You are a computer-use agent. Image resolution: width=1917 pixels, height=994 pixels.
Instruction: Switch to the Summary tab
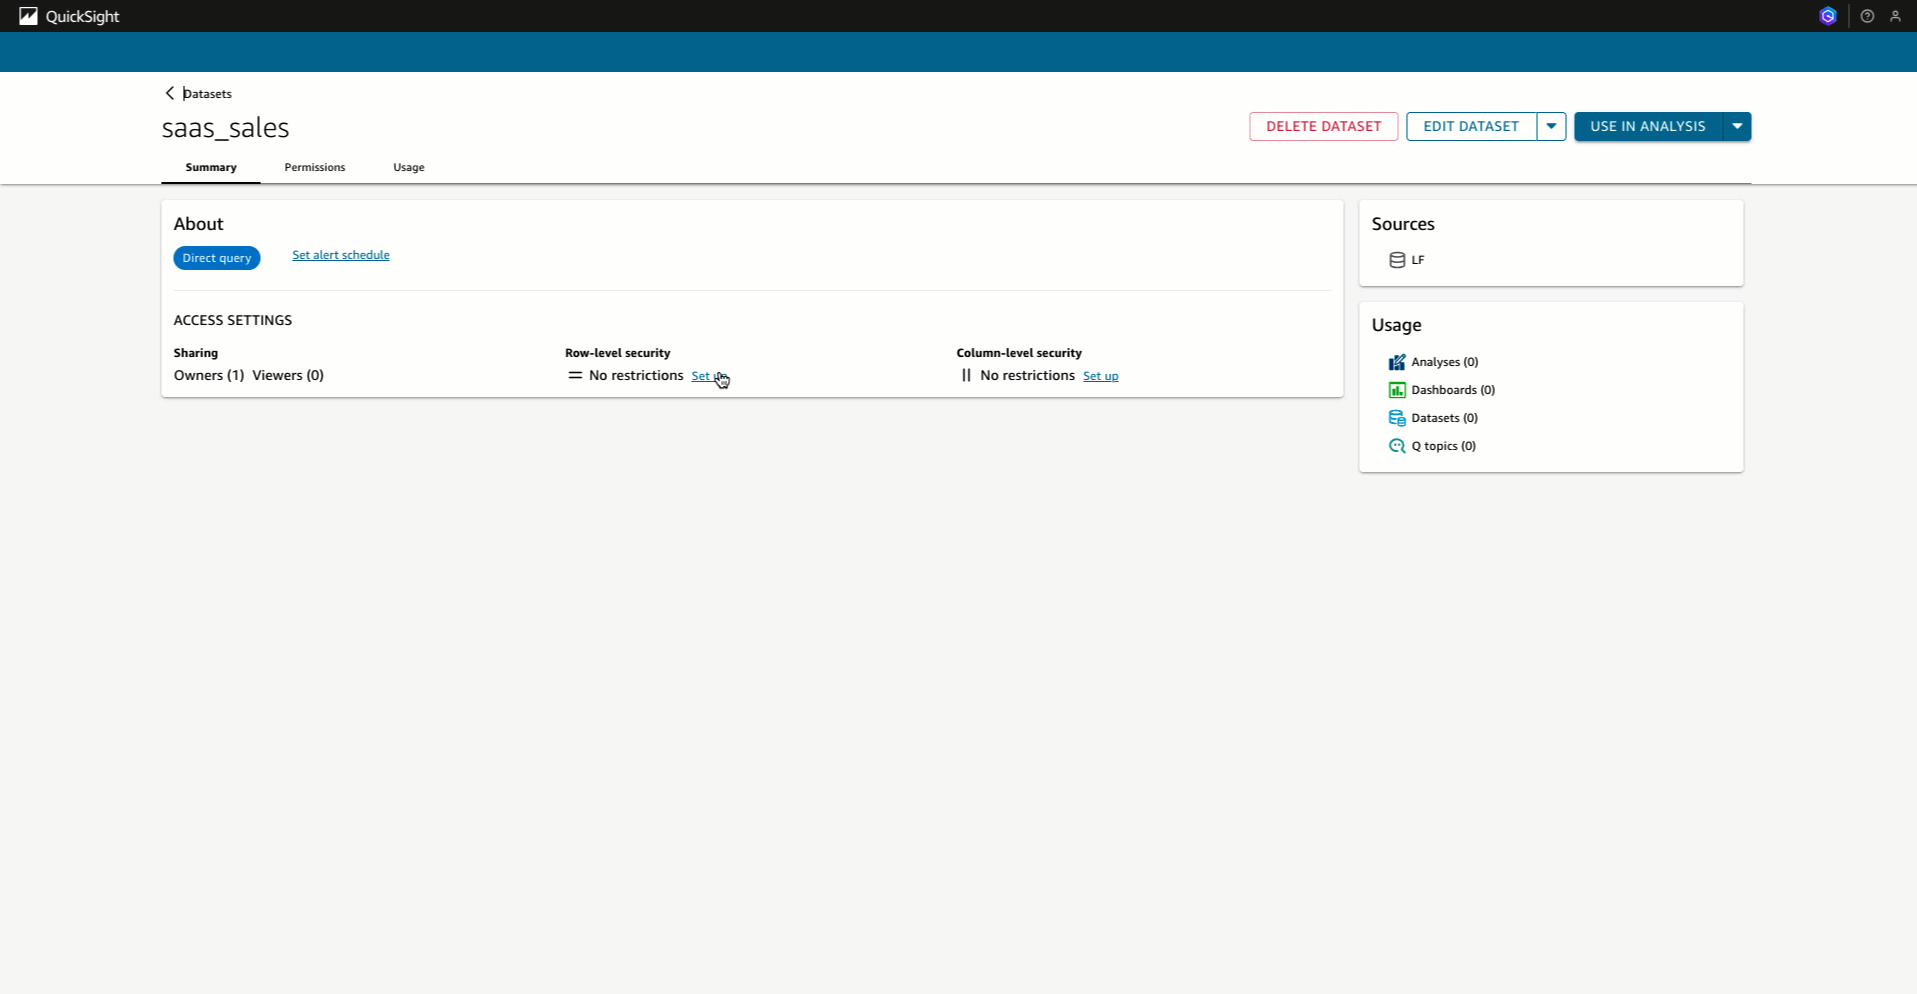[211, 167]
